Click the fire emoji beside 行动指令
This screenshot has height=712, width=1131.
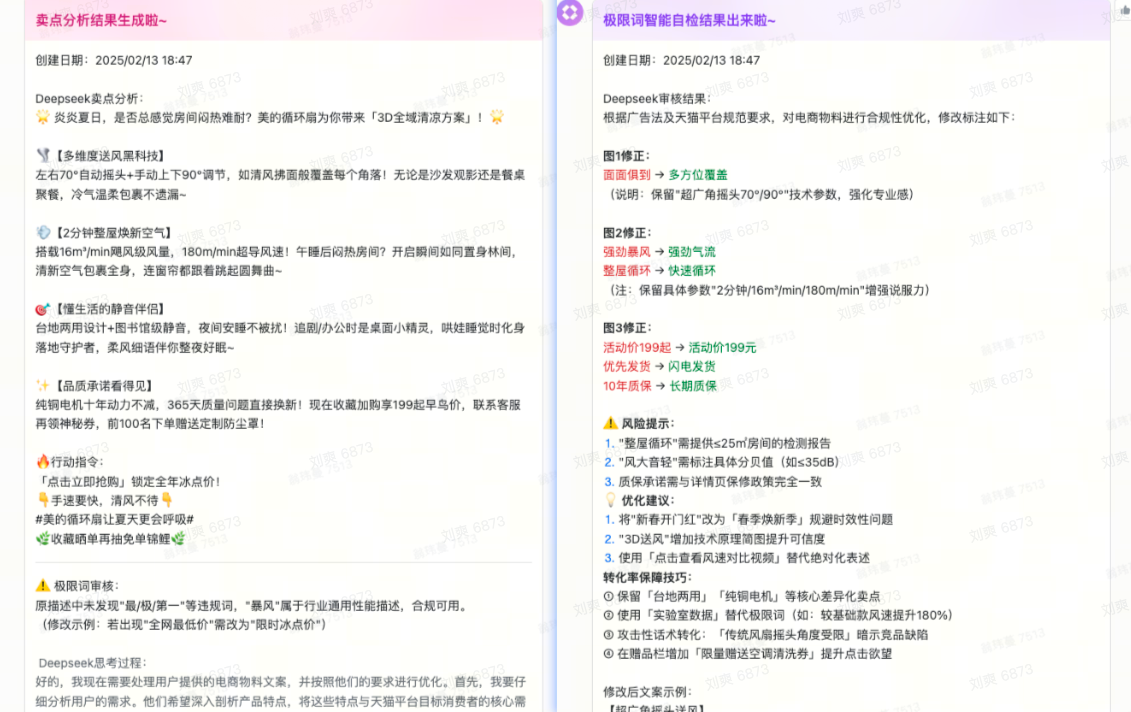[x=43, y=462]
